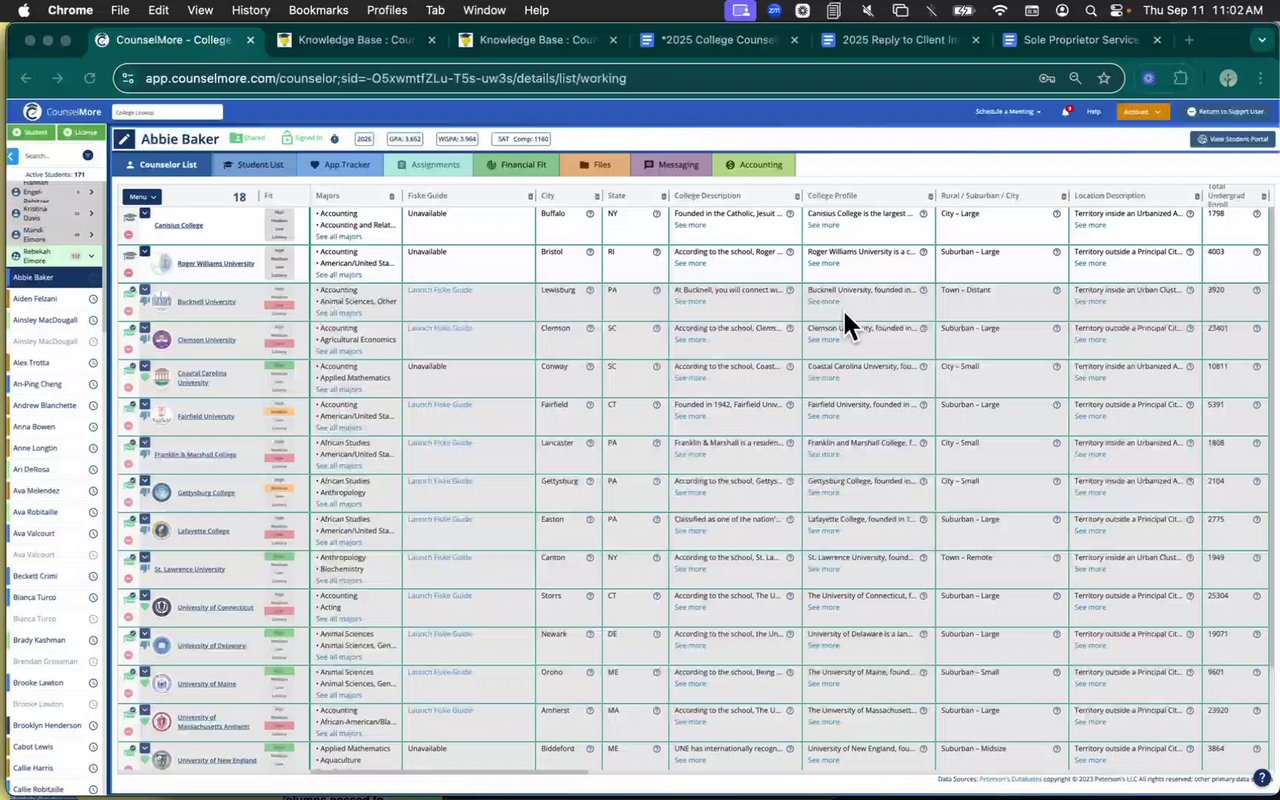Select the High fit level for Coastal Carolina University
The width and height of the screenshot is (1280, 800).
[279, 364]
